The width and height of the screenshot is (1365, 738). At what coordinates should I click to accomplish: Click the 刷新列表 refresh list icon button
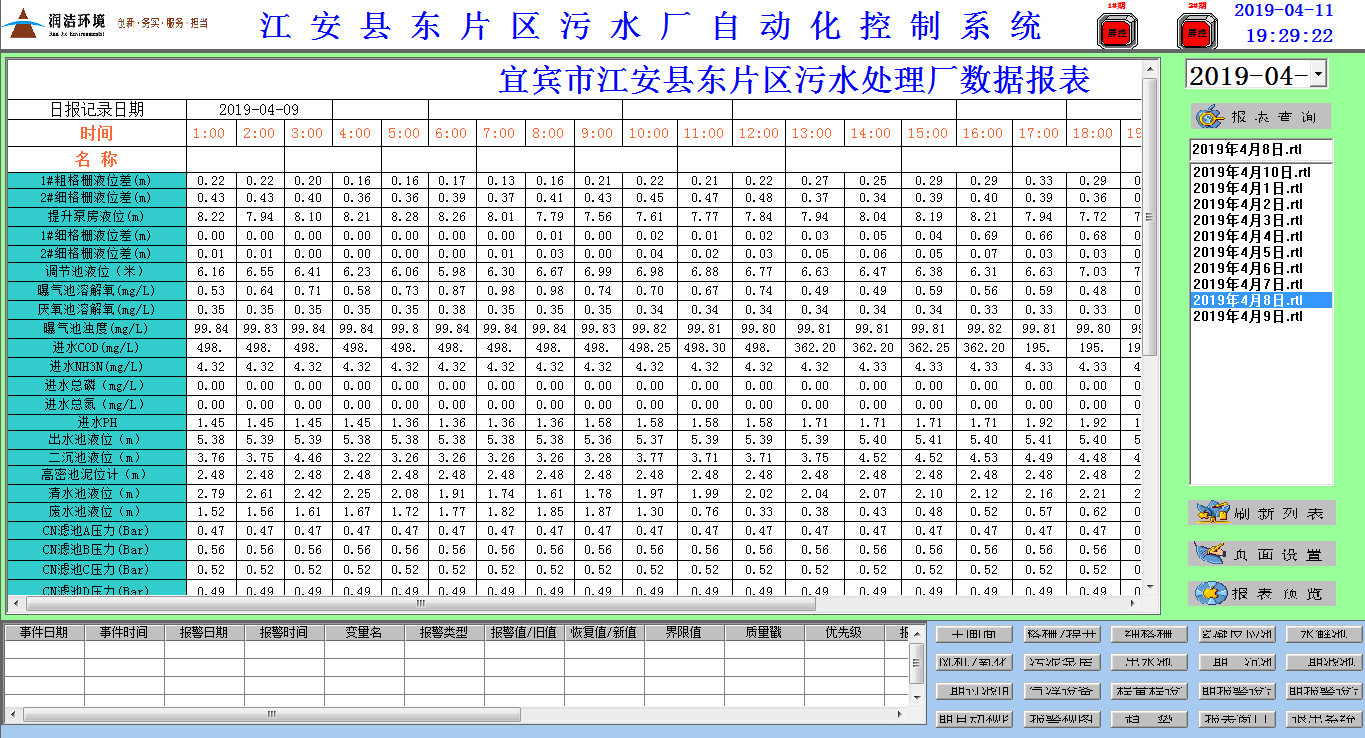(1260, 513)
